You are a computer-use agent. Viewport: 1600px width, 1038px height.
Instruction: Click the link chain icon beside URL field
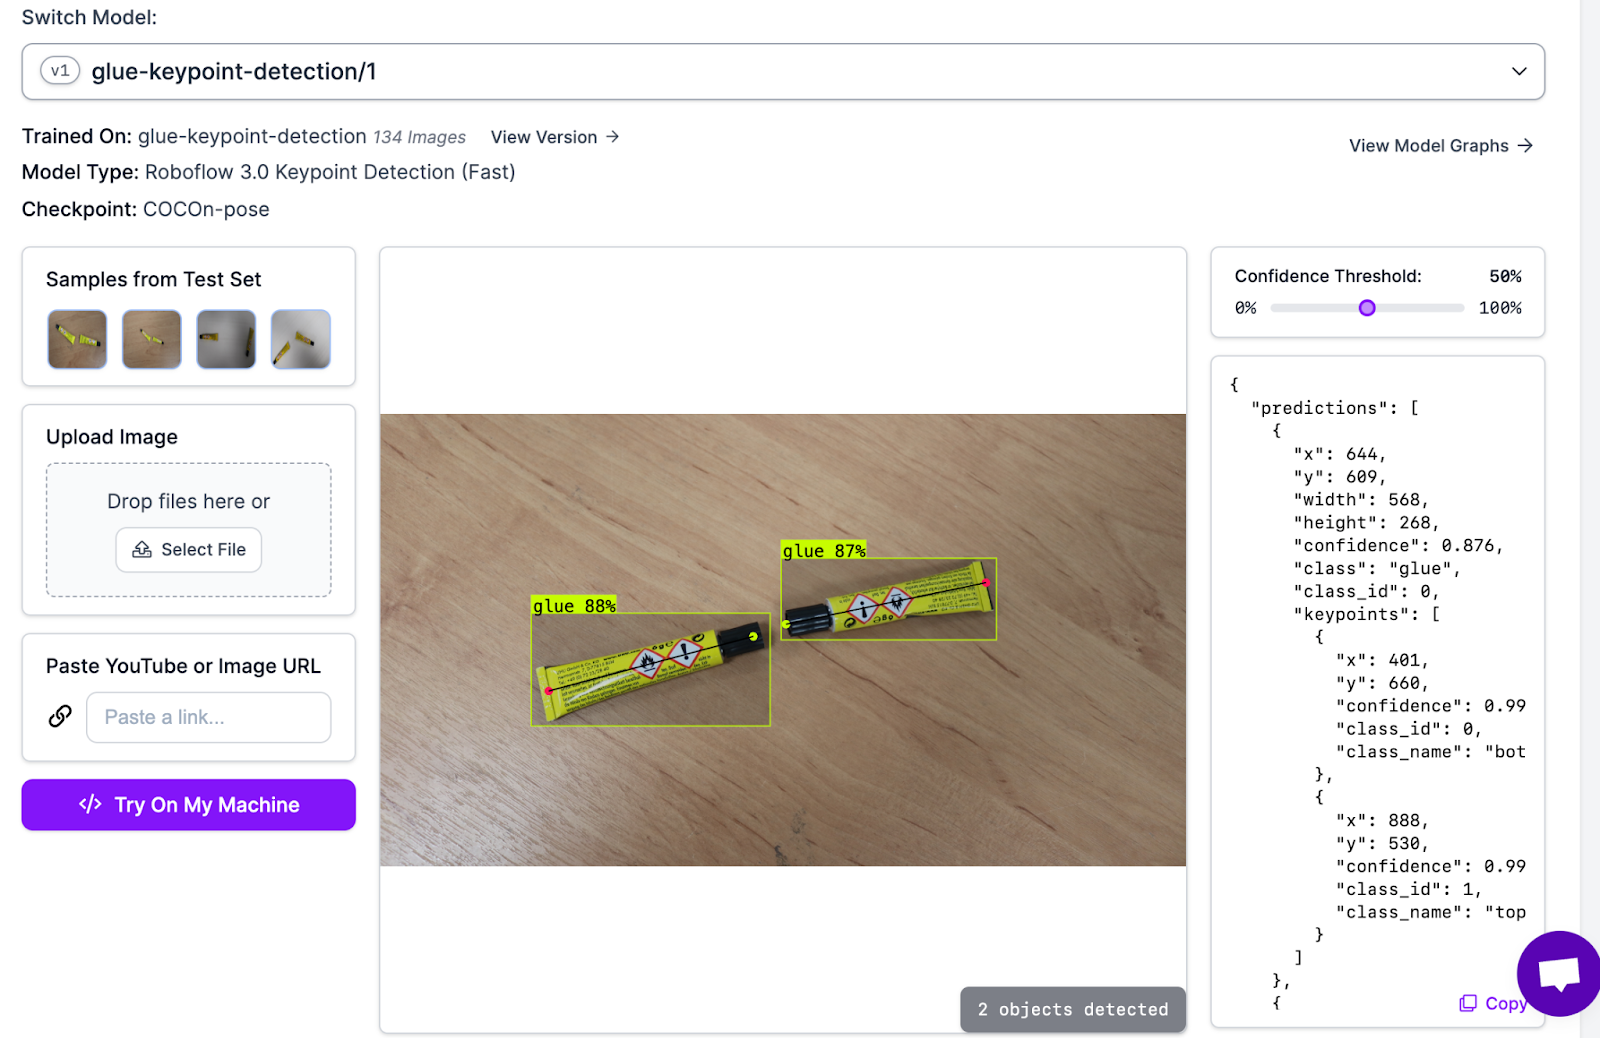[x=60, y=716]
